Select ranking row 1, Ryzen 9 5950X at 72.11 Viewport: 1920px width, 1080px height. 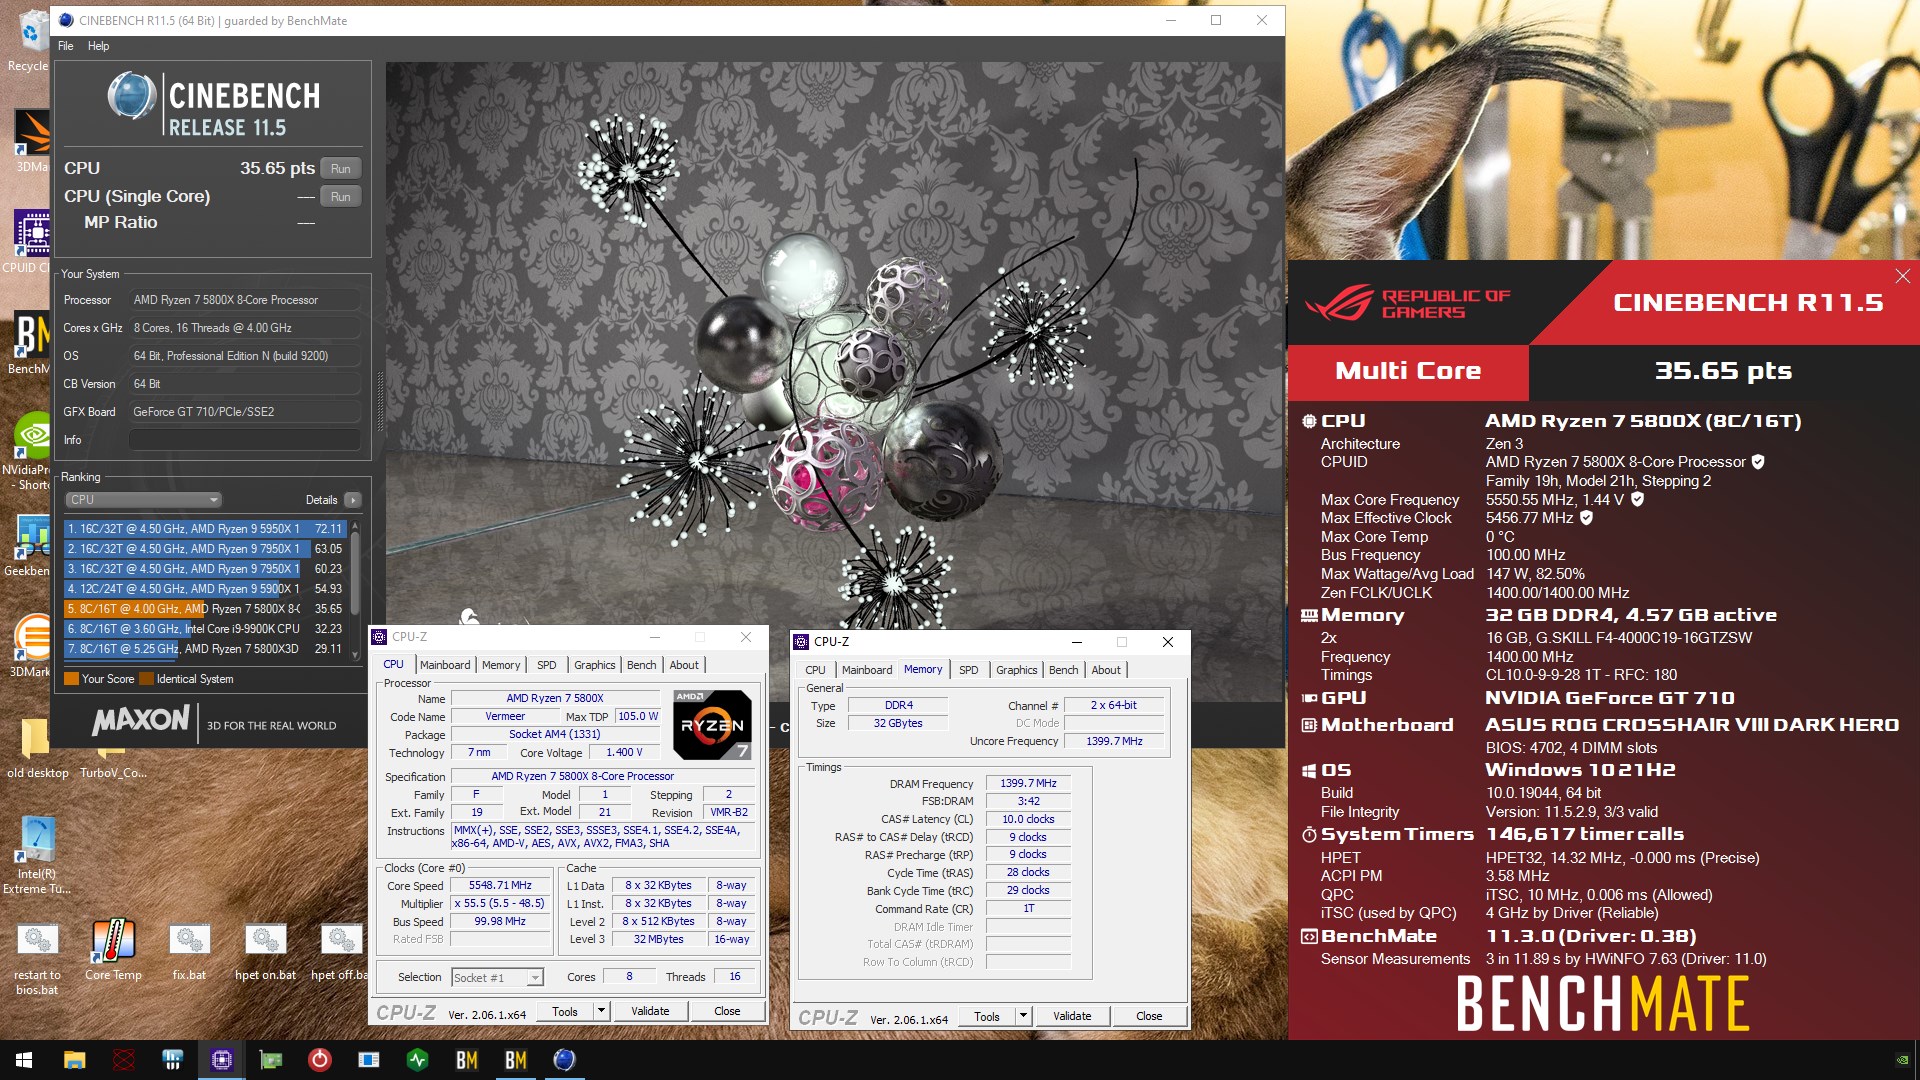[205, 529]
